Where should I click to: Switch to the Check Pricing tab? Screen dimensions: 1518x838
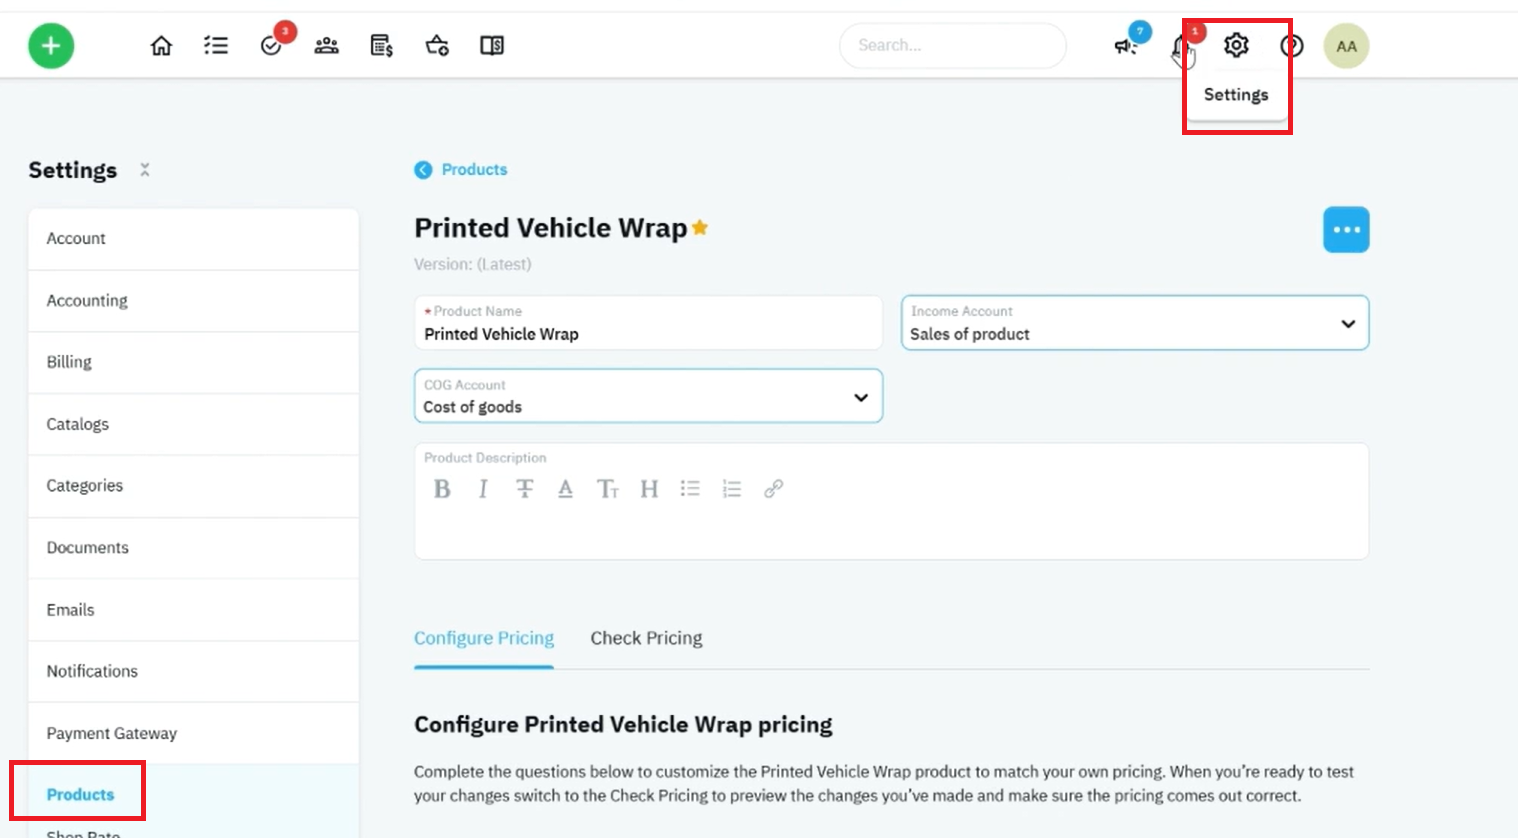[646, 638]
